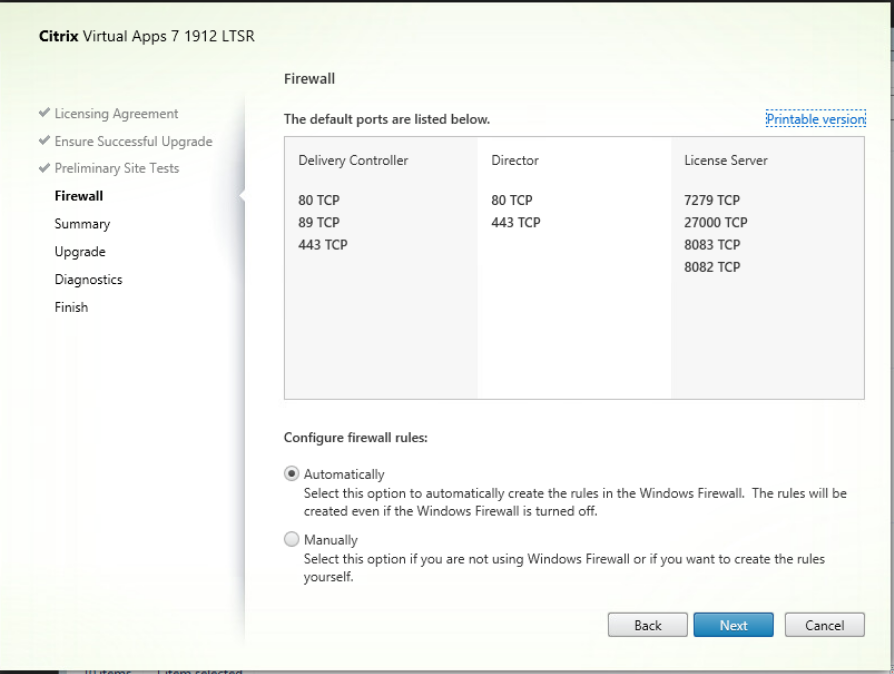Go to the Licensing Agreement step
894x674 pixels.
point(116,113)
